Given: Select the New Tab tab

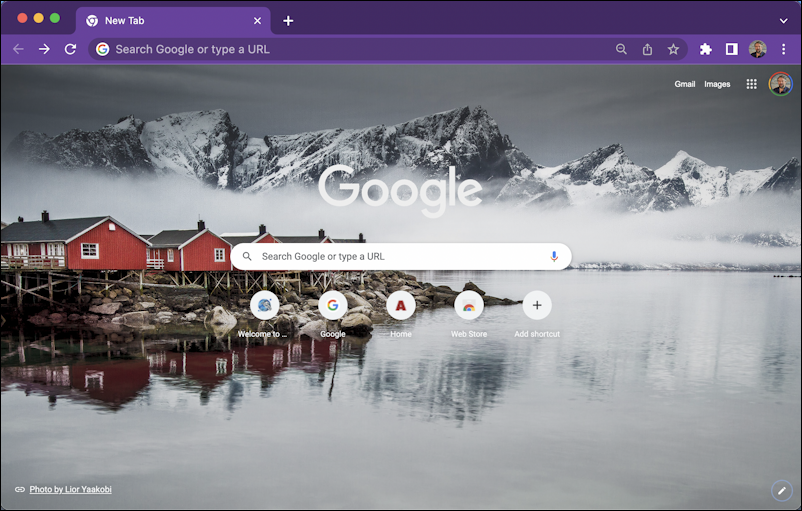Looking at the screenshot, I should 174,21.
